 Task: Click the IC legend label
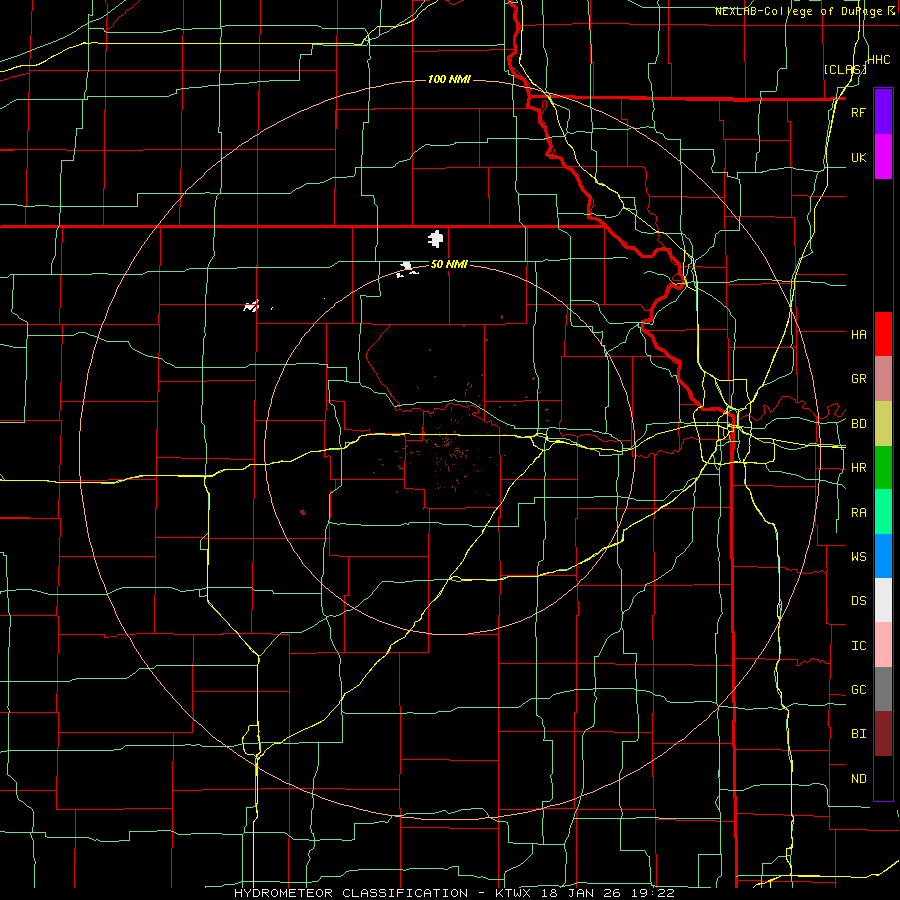(858, 646)
